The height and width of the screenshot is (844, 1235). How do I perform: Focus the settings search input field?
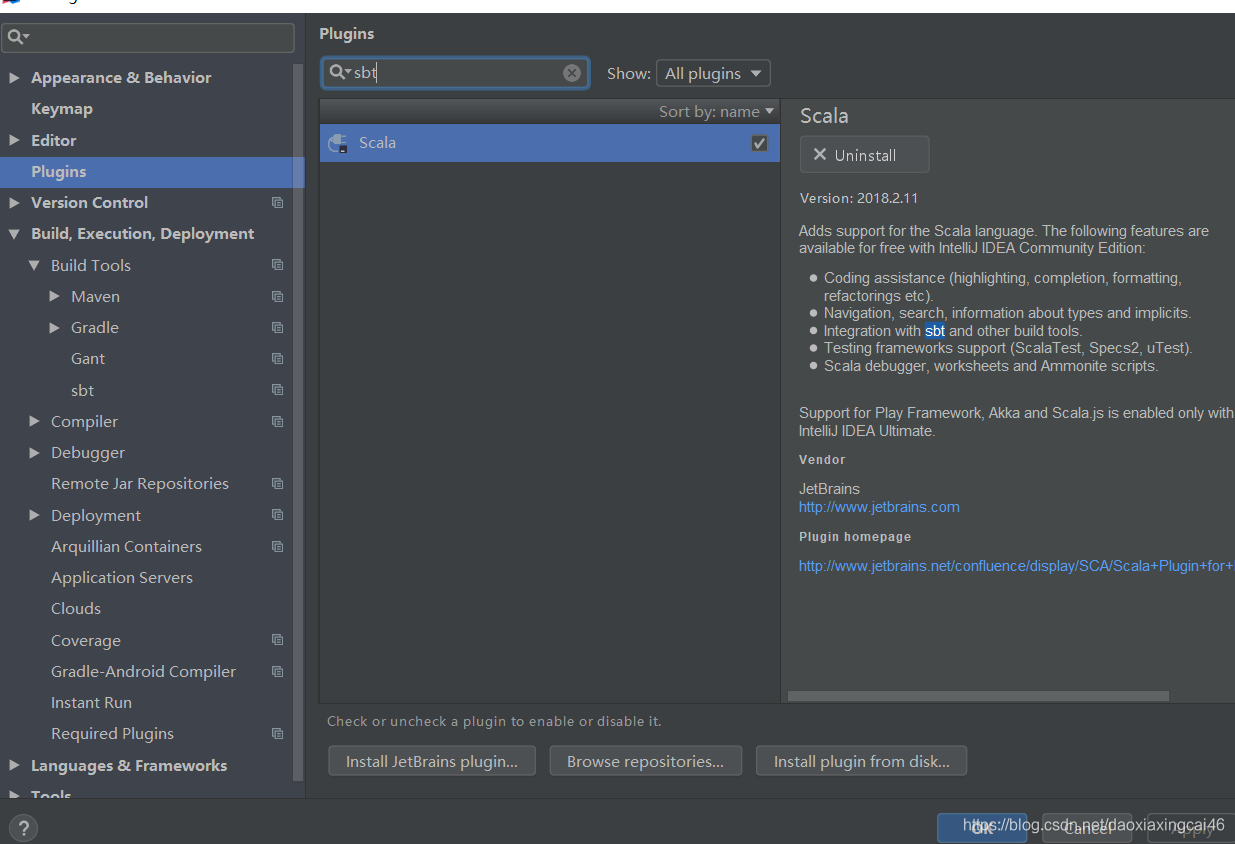148,38
